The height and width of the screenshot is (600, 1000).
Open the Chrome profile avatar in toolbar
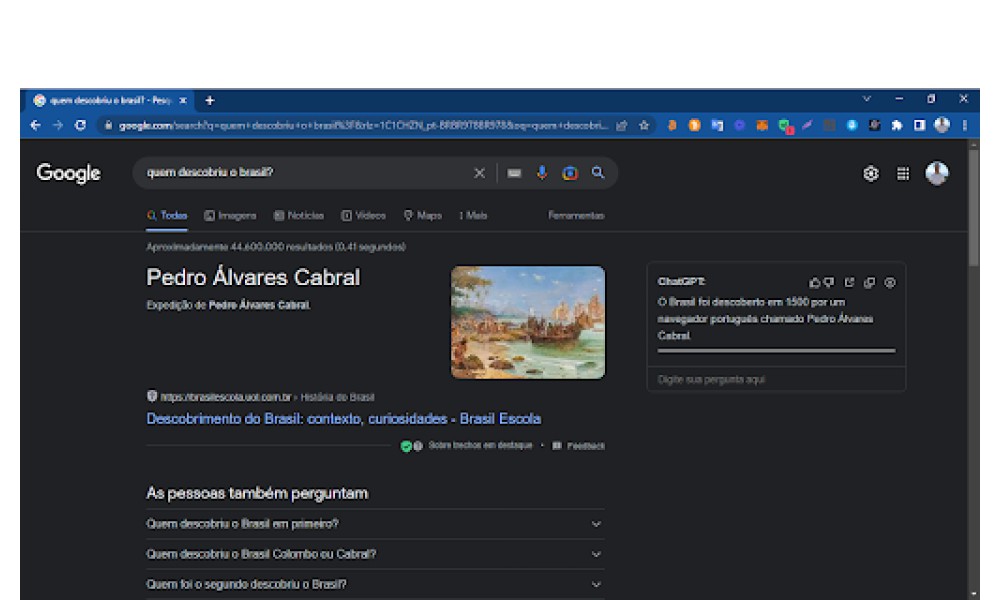(942, 126)
